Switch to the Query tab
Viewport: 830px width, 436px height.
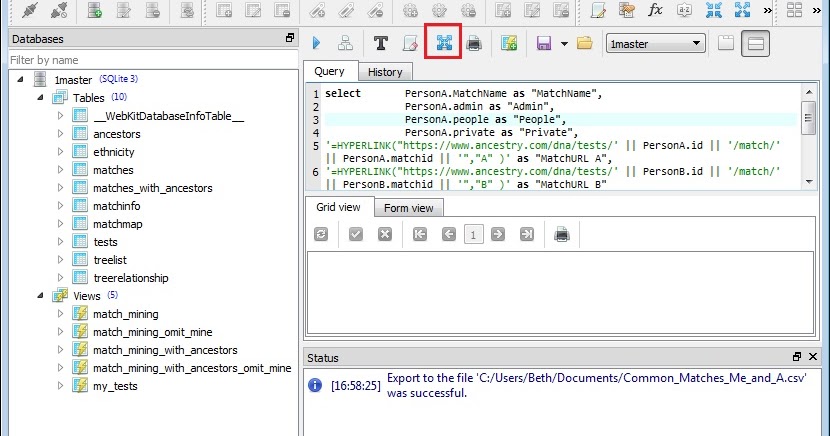[329, 71]
